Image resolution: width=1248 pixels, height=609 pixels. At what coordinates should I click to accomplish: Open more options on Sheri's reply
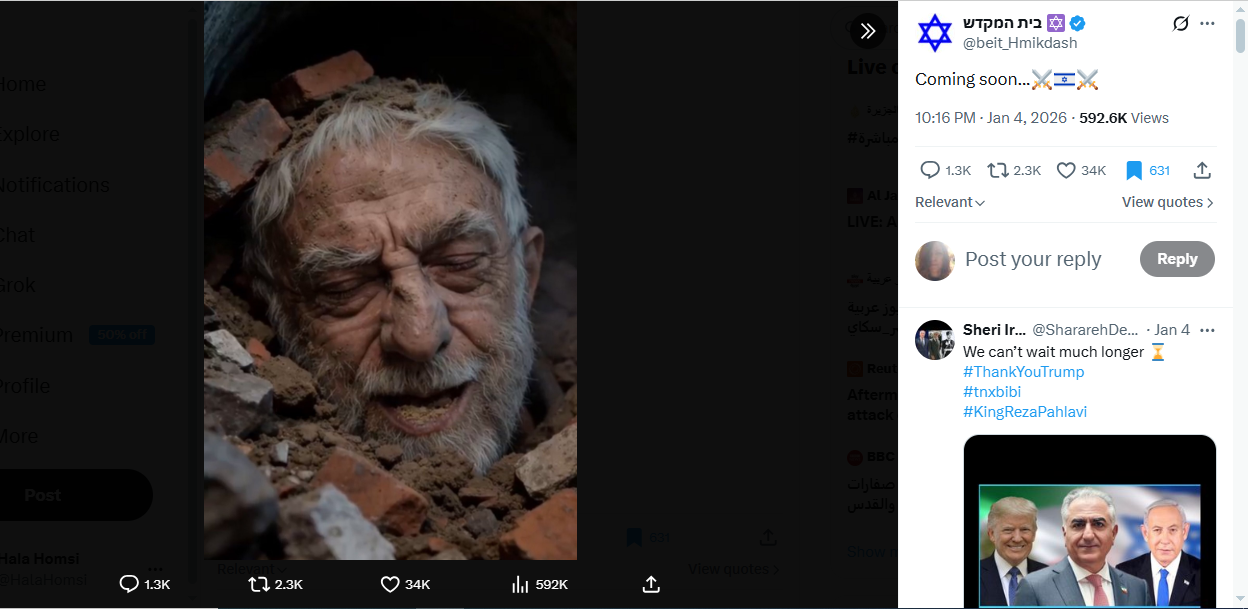1208,330
